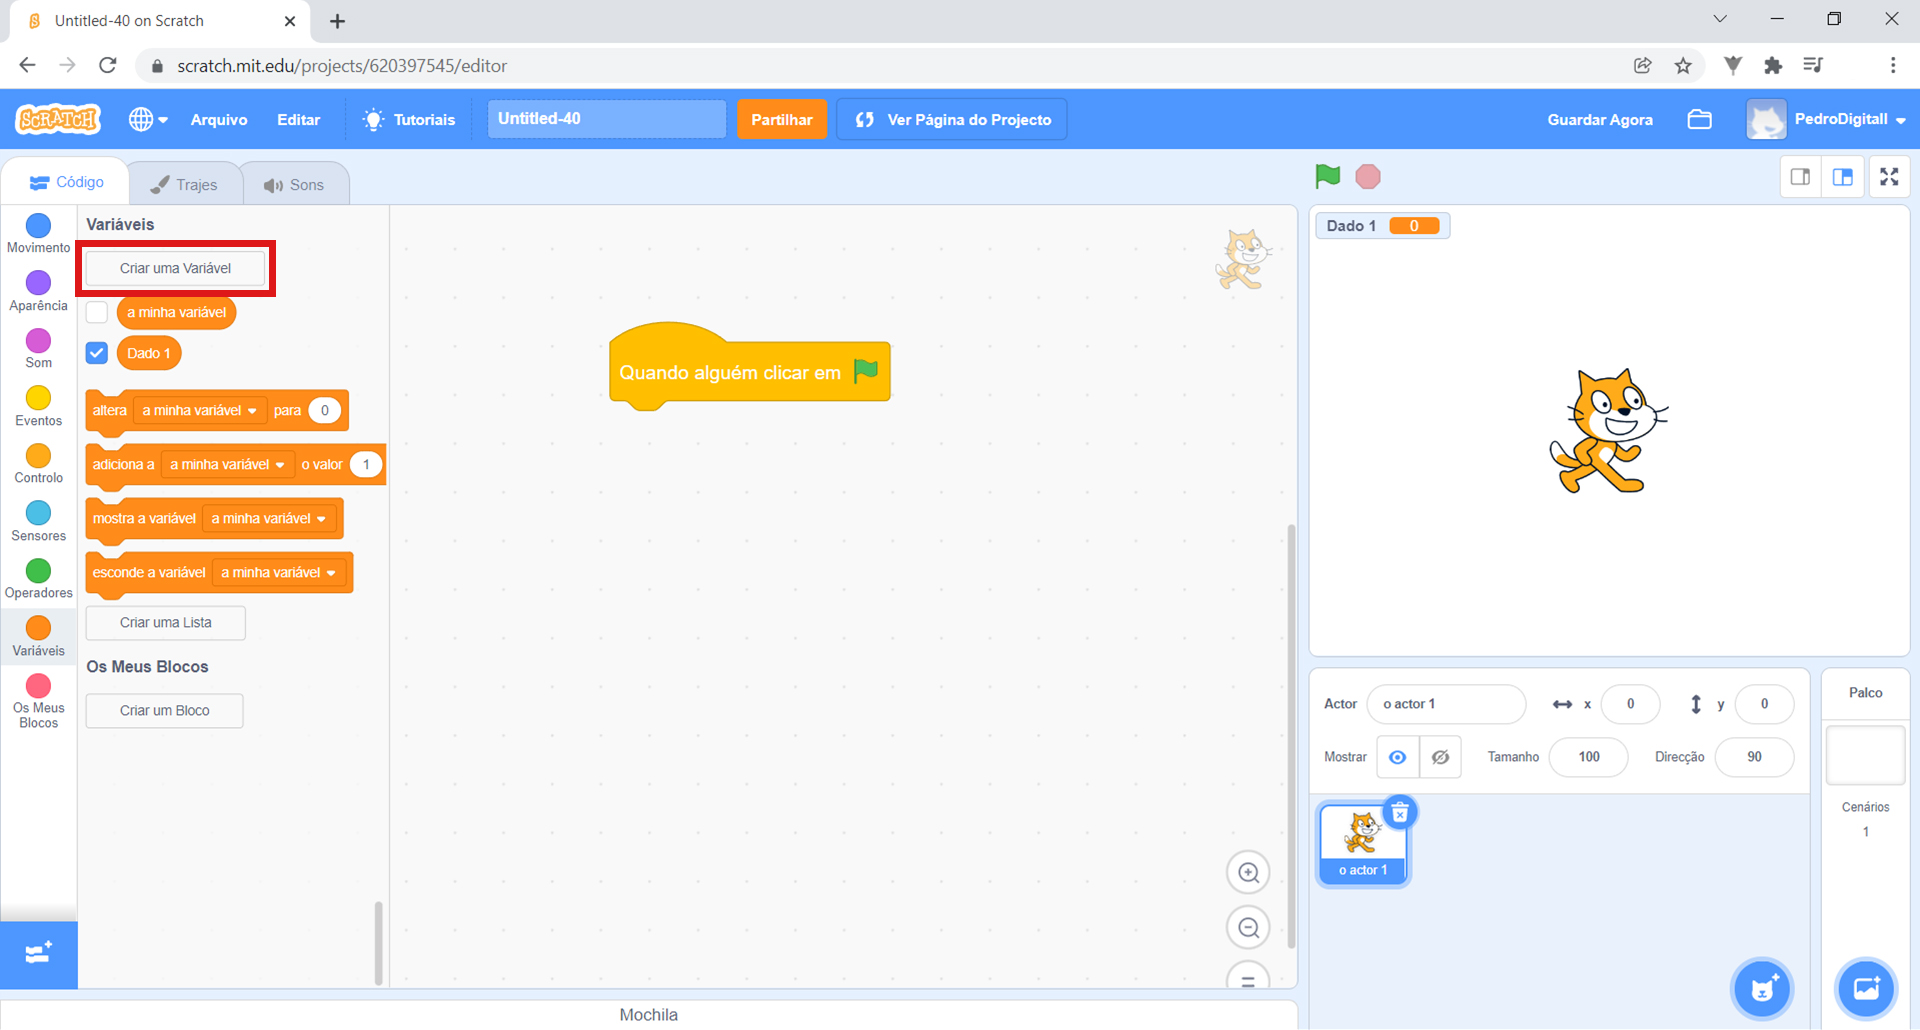Show the sprite with the eye icon

click(x=1397, y=757)
